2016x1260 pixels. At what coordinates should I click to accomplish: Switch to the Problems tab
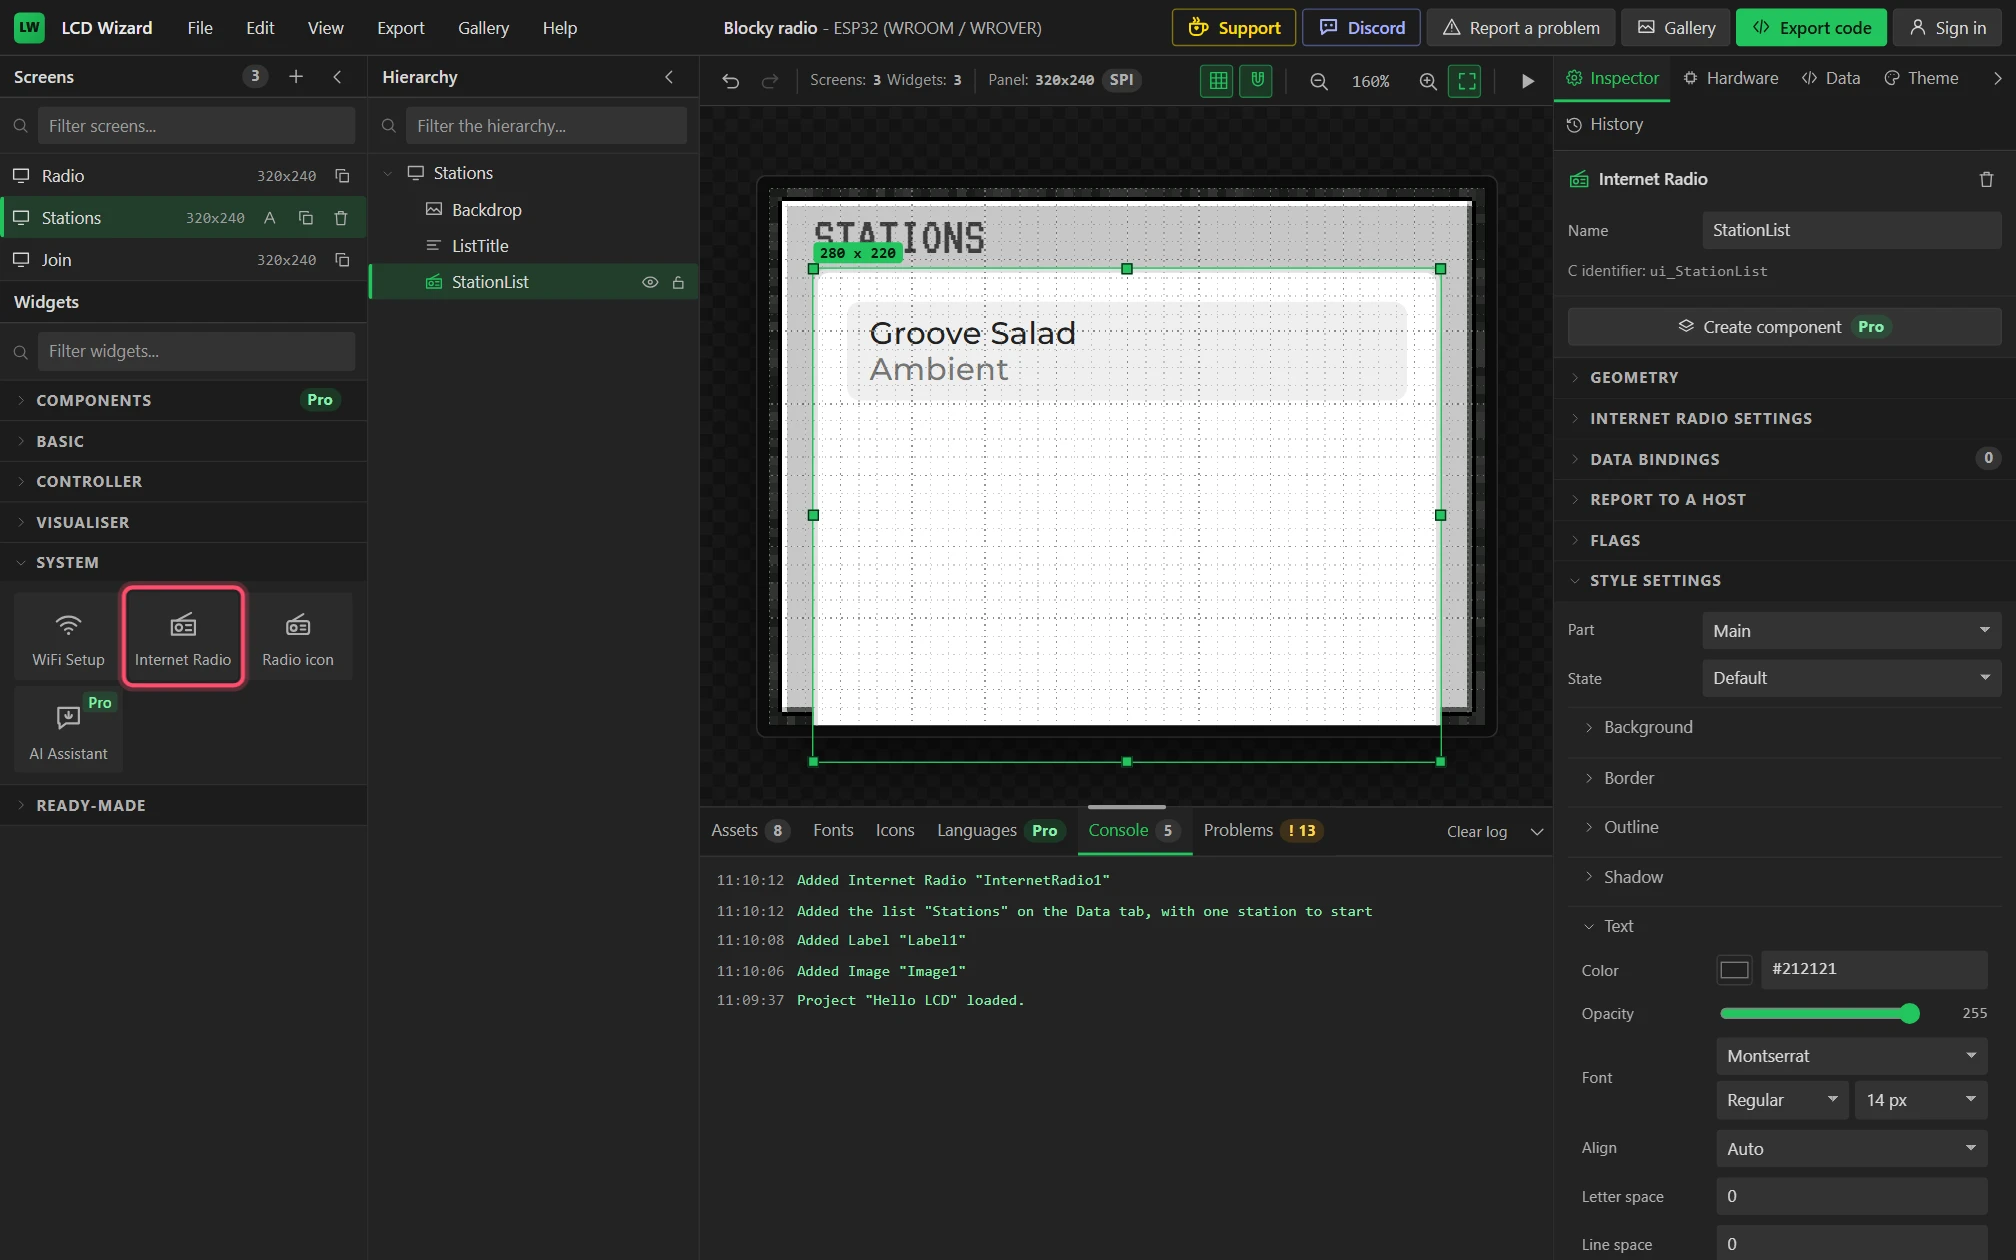(1263, 831)
